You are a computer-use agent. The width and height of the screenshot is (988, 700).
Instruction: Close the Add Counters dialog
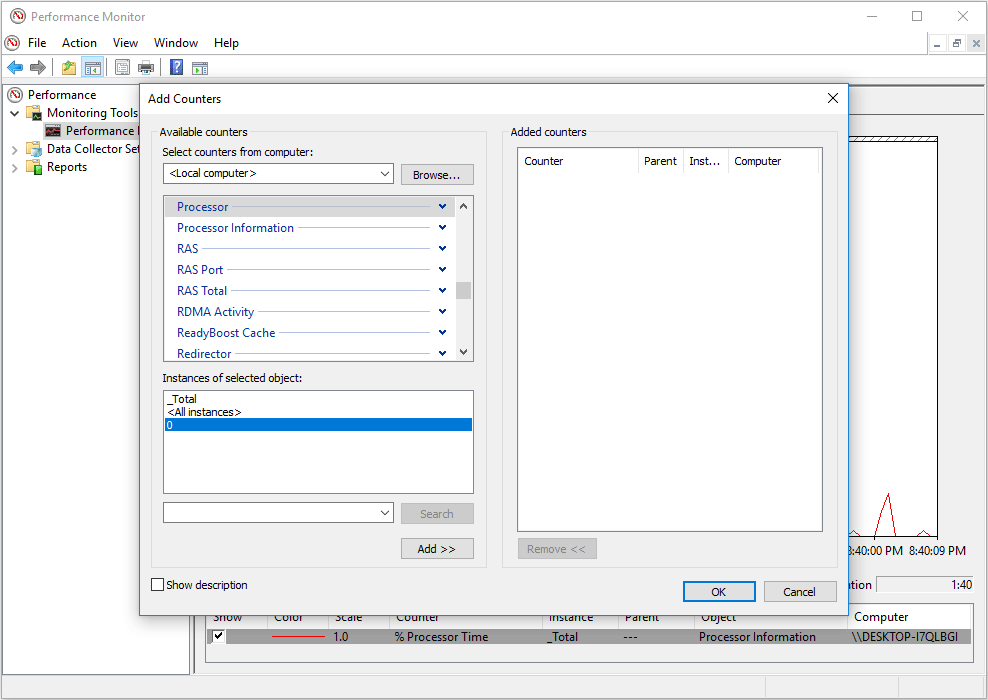[832, 98]
